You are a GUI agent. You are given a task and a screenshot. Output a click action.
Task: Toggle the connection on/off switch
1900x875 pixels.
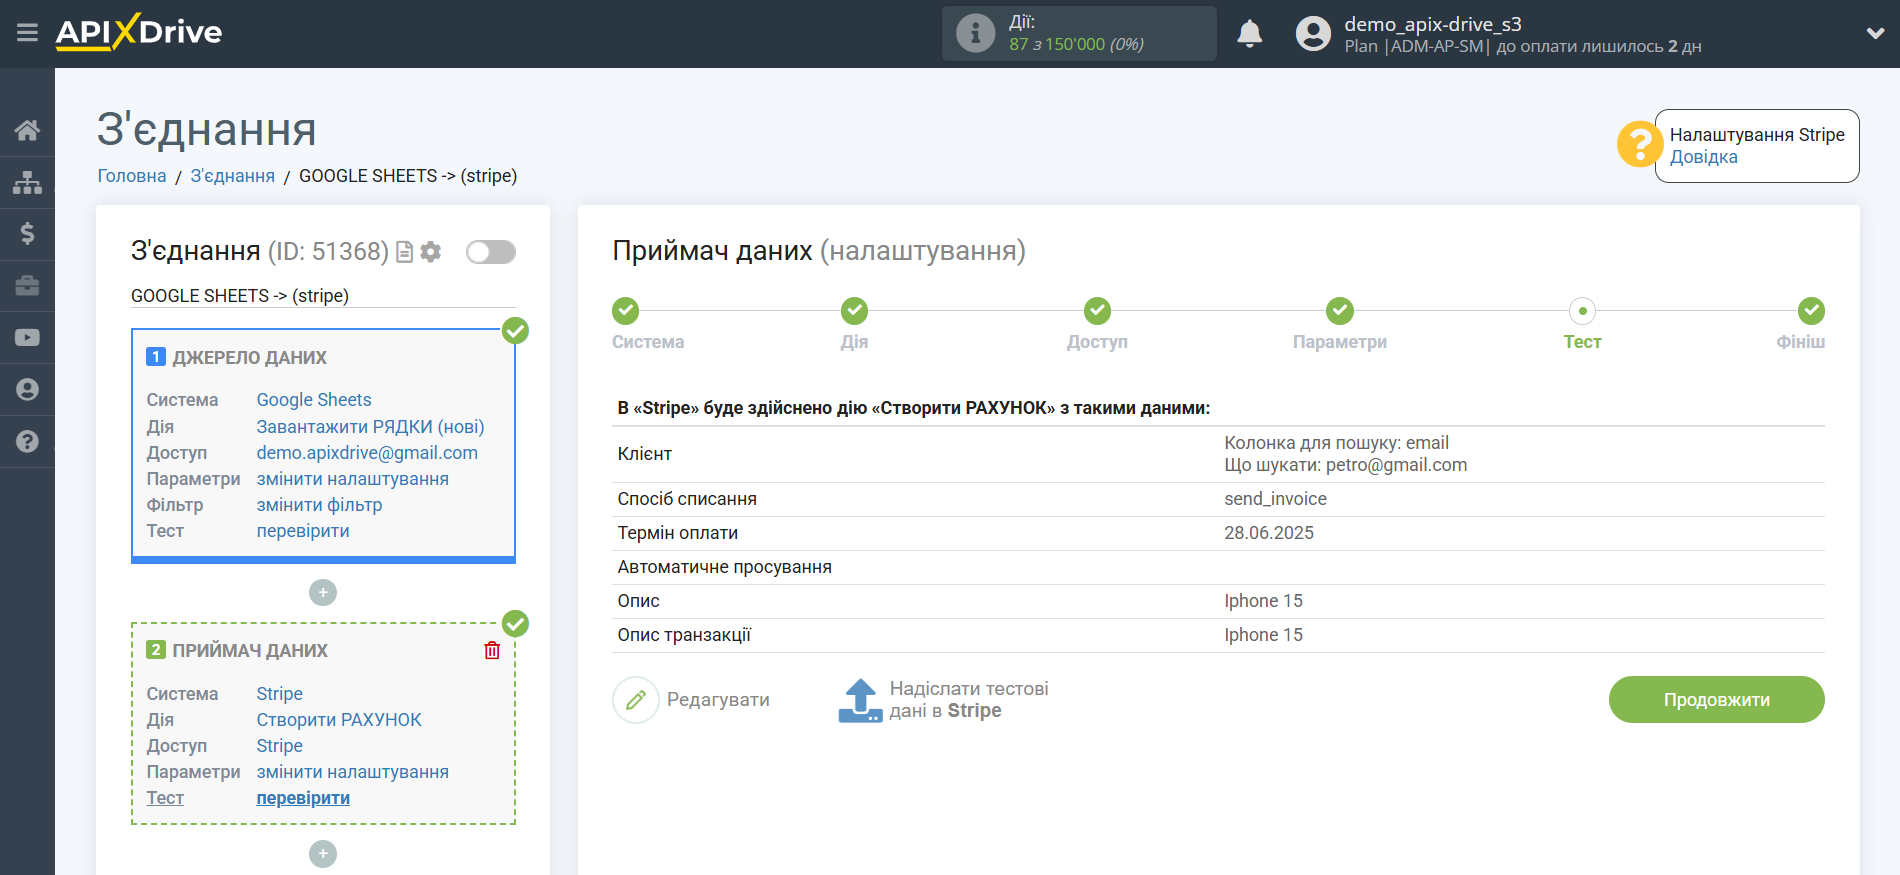(491, 252)
